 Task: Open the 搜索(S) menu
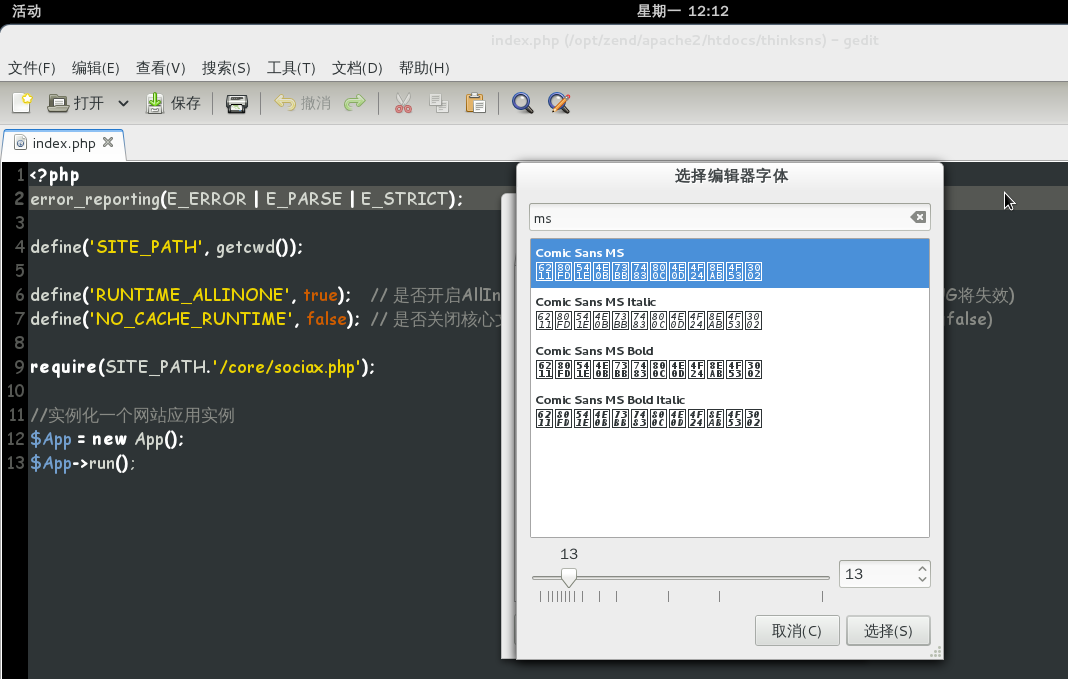click(x=226, y=68)
